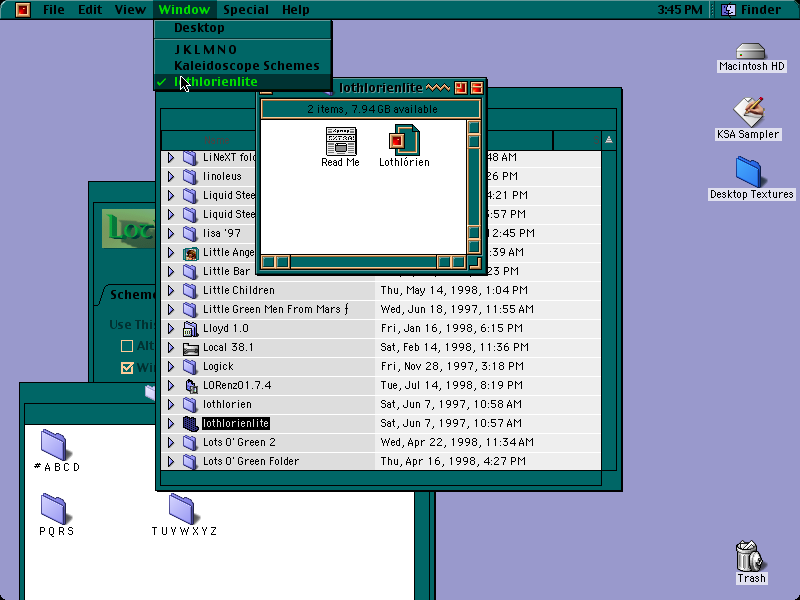The image size is (800, 600).
Task: Click the lothlorienlite window horizontal scrollbar
Action: tap(363, 262)
